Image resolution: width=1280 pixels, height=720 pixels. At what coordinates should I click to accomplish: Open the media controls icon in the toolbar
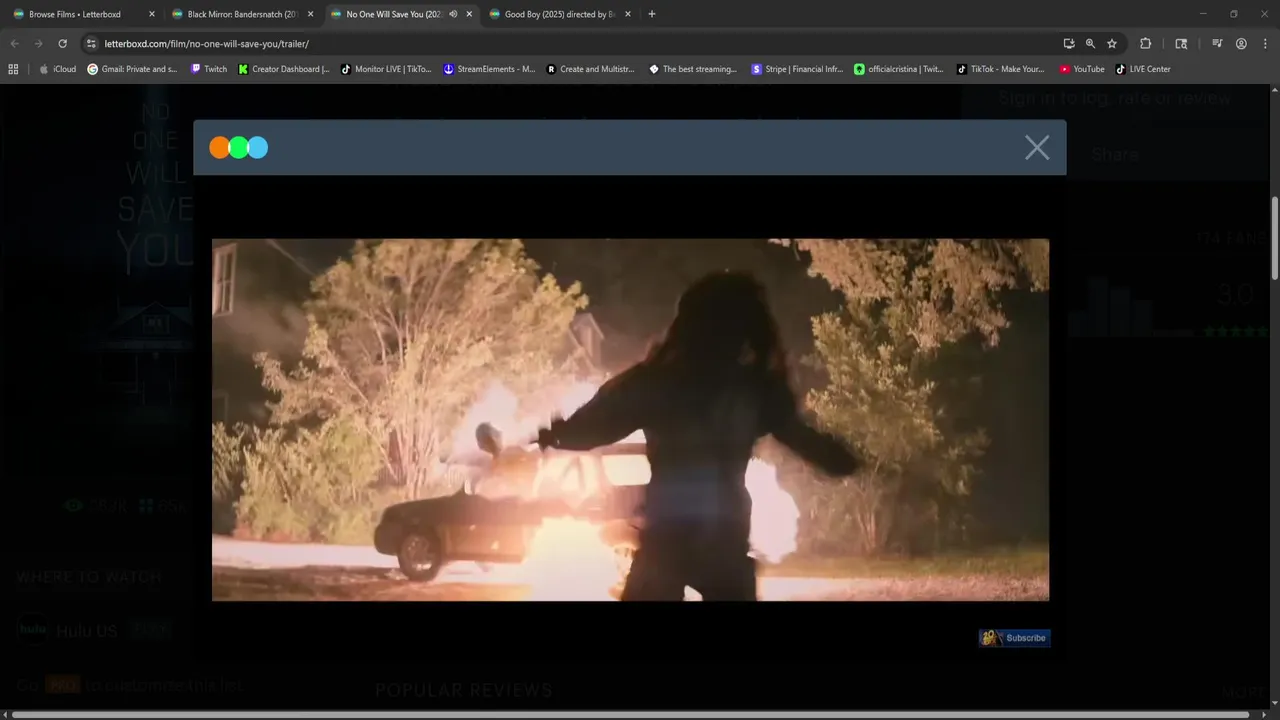click(1217, 44)
